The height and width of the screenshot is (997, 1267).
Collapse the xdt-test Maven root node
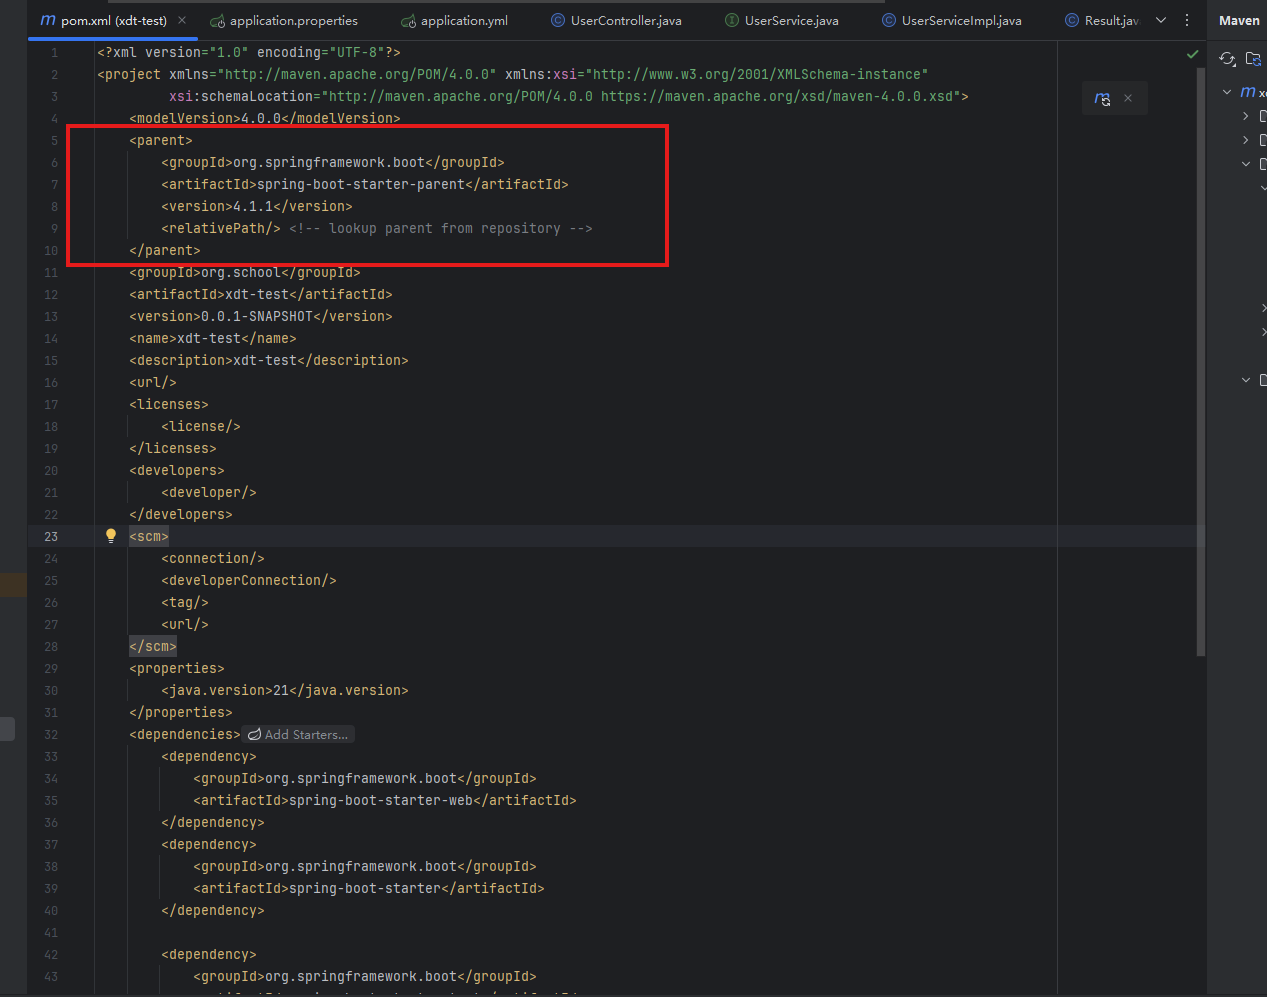[1227, 92]
